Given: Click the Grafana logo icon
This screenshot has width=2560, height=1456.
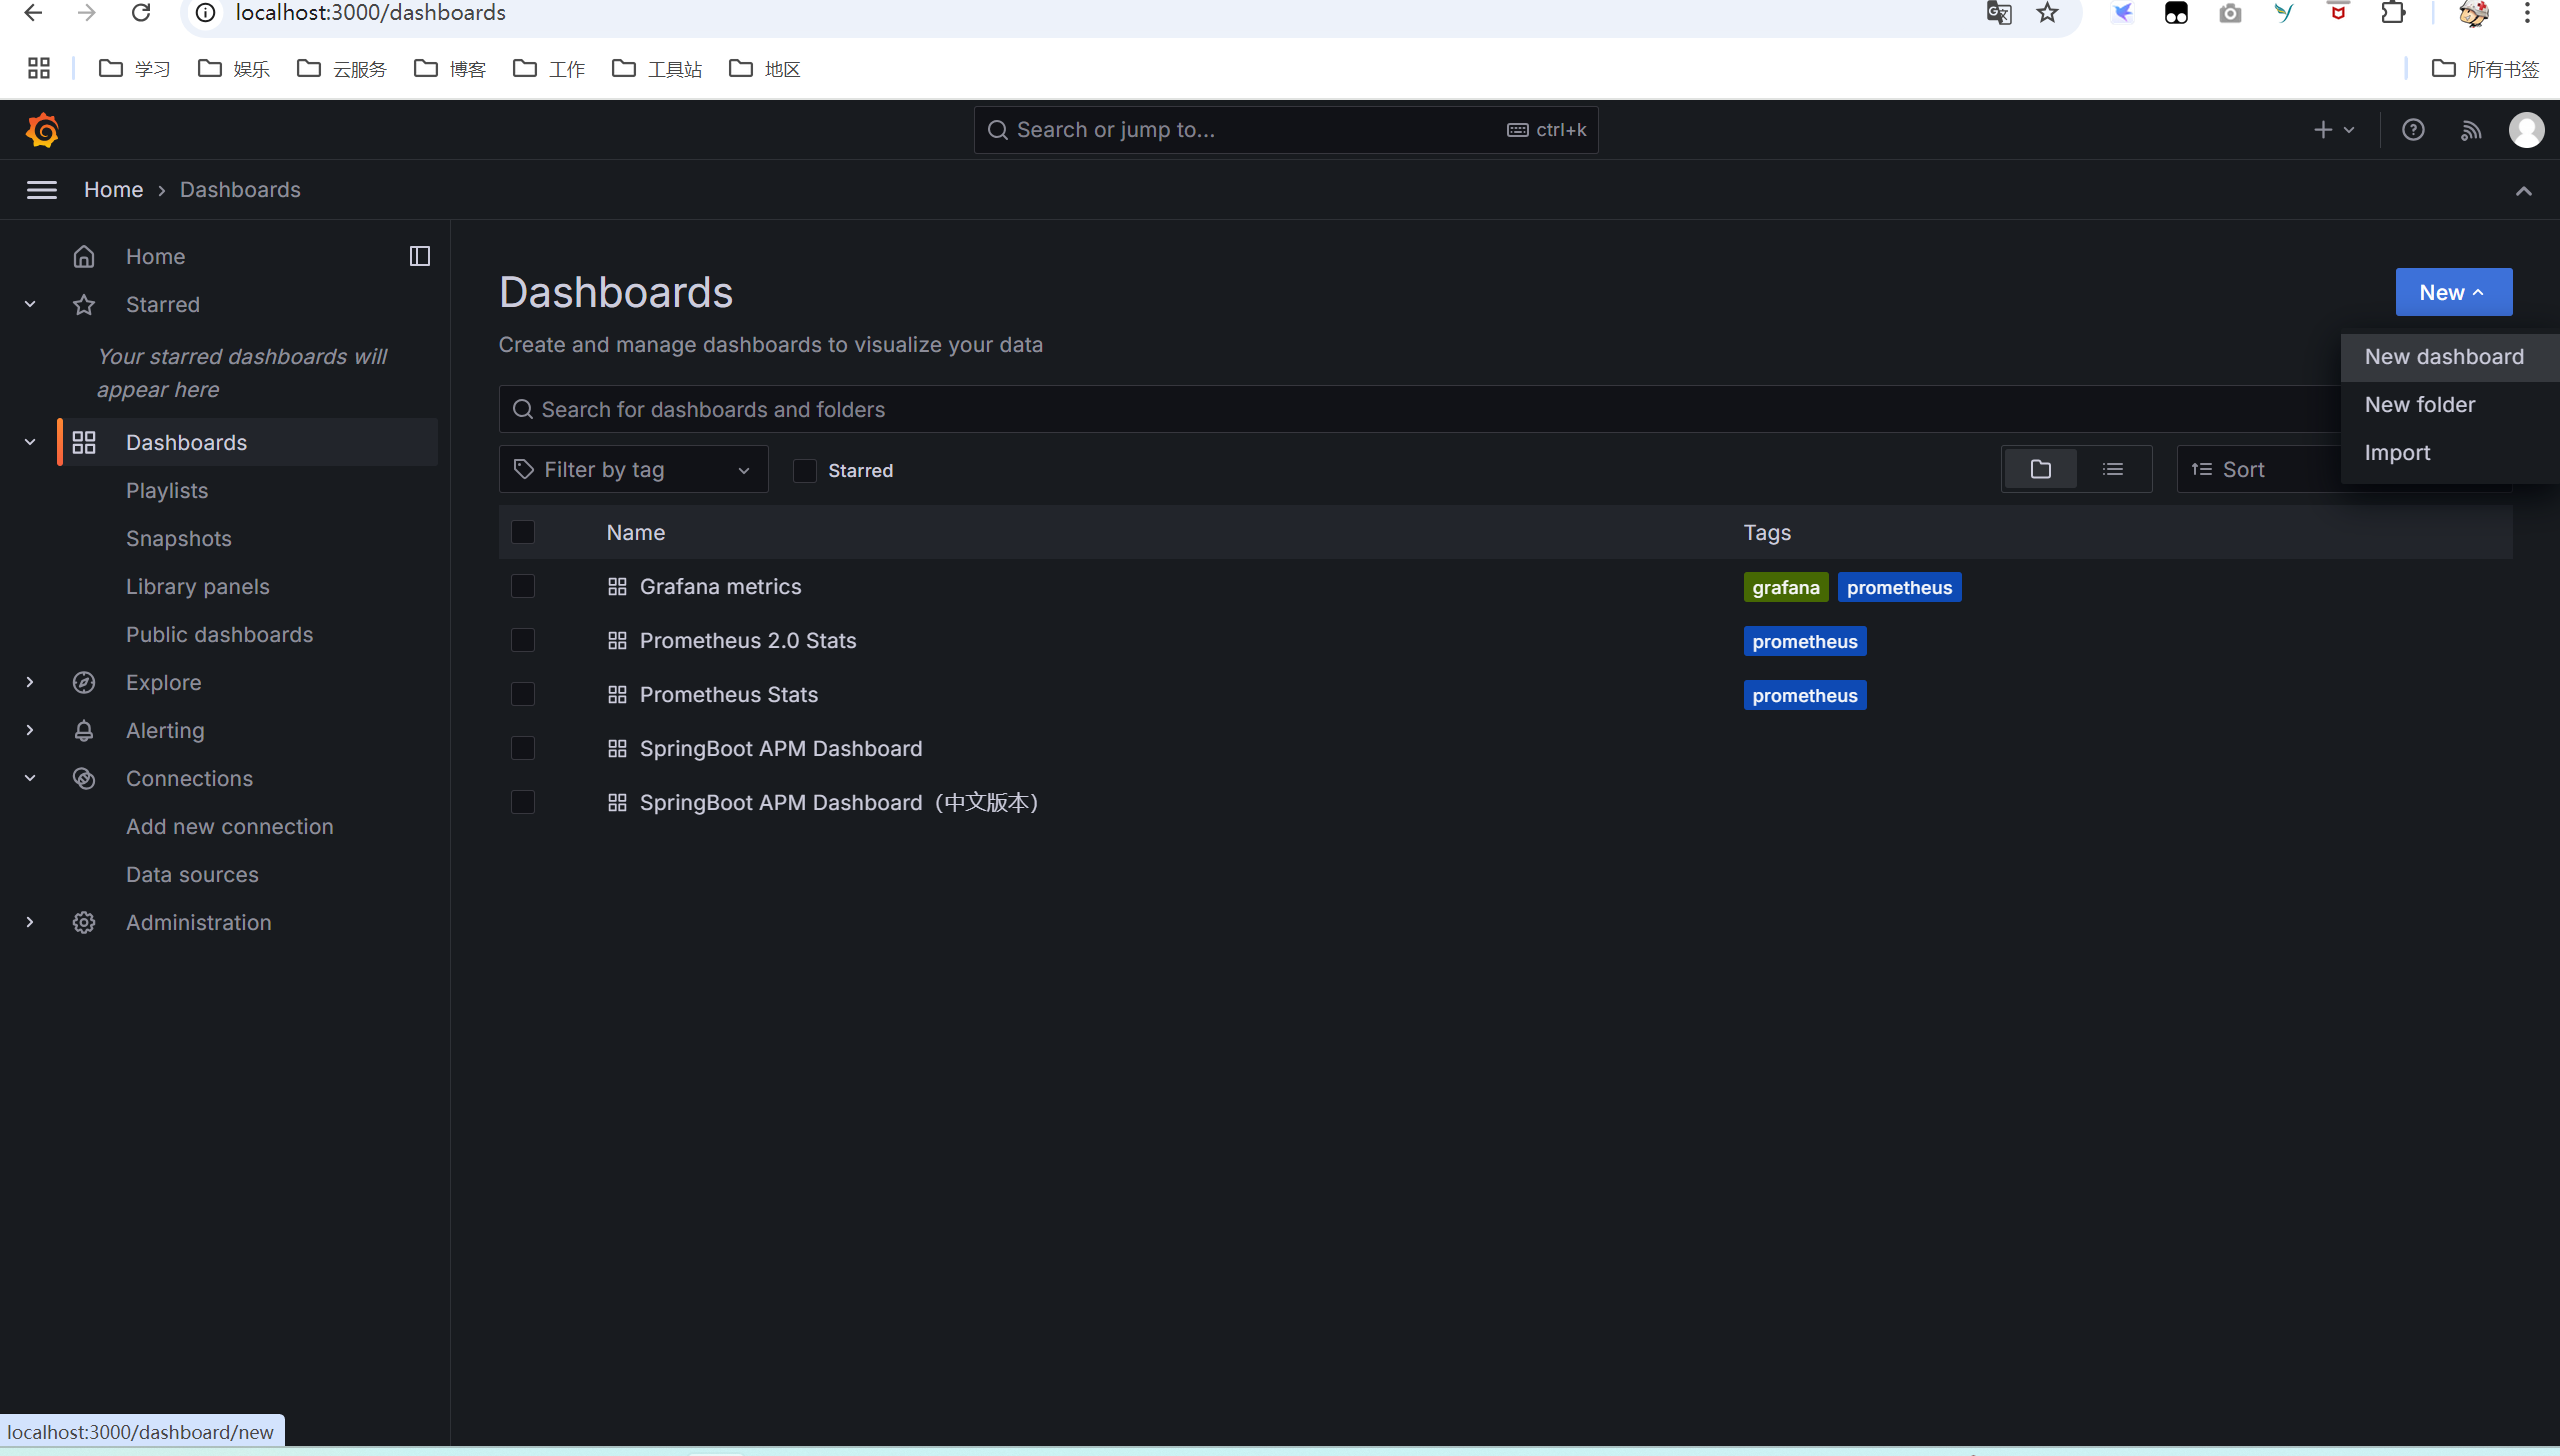Looking at the screenshot, I should [x=42, y=130].
